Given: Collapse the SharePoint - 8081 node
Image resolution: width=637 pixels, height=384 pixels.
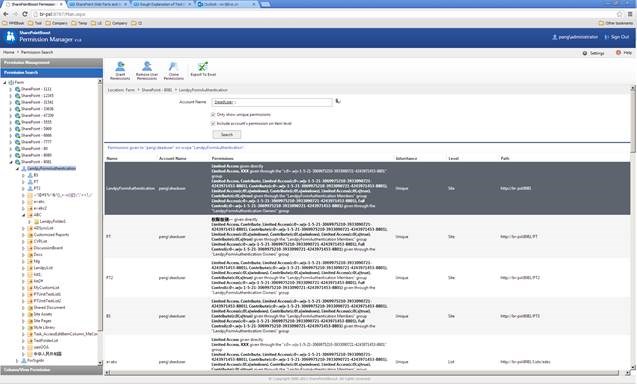Looking at the screenshot, I should [x=11, y=162].
